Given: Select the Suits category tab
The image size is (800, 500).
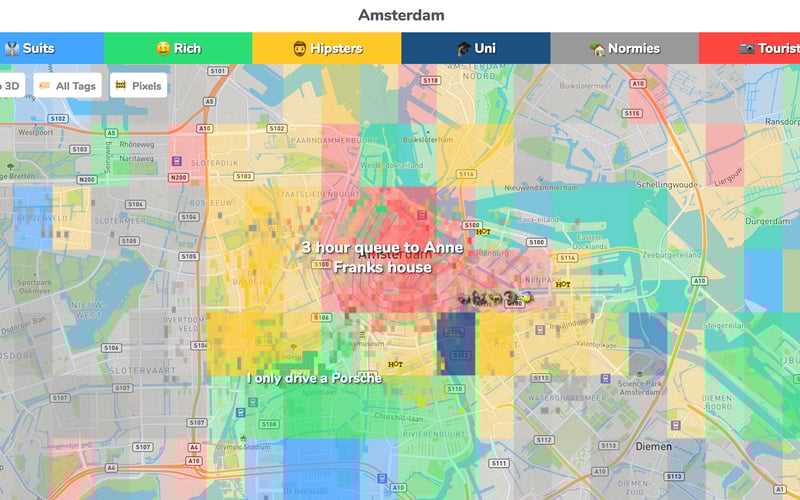Looking at the screenshot, I should [x=52, y=48].
